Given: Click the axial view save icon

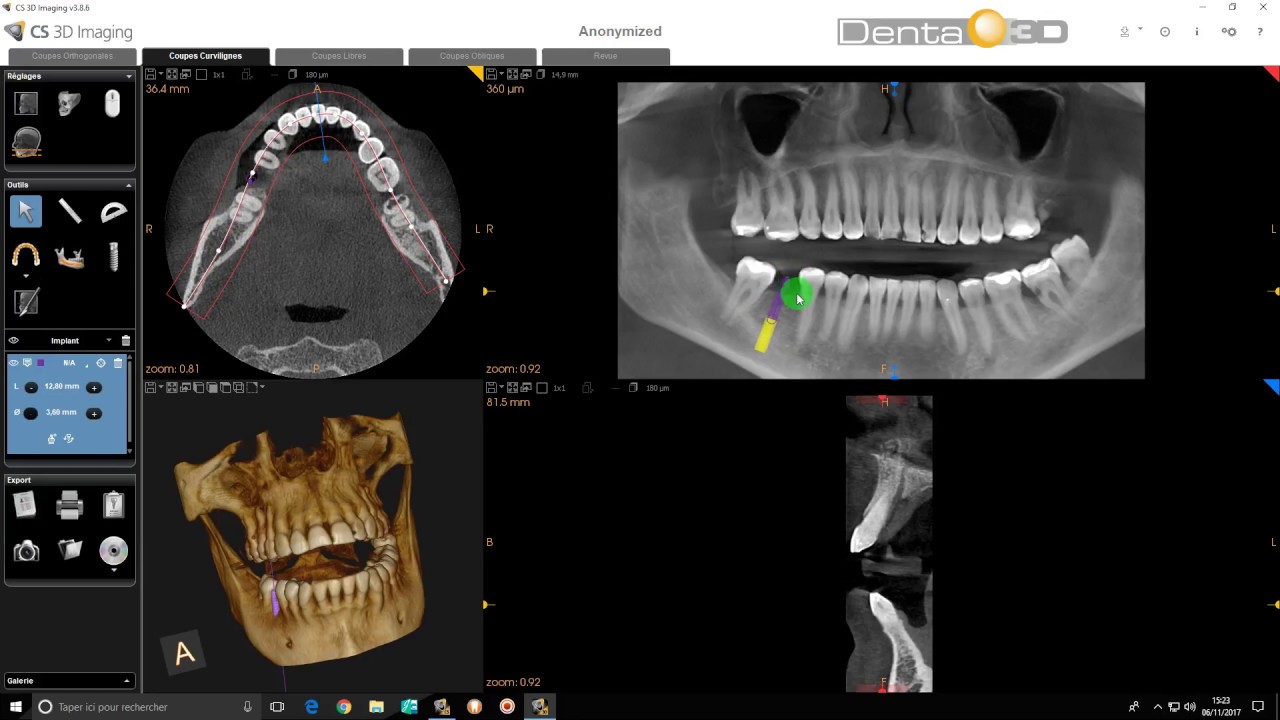Looking at the screenshot, I should 150,75.
